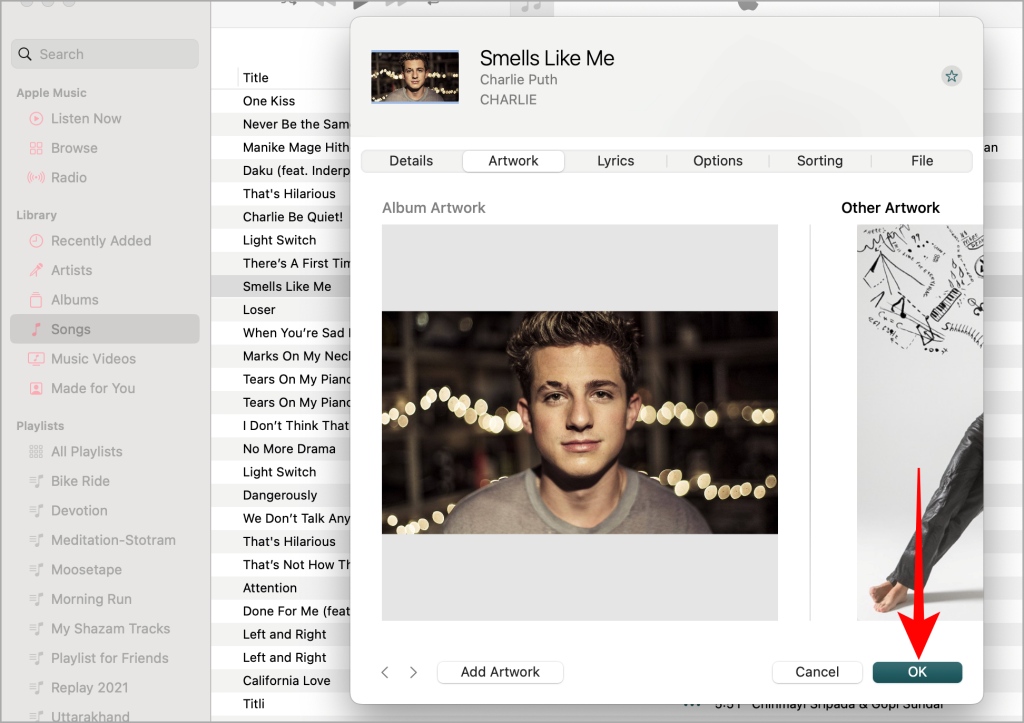
Task: Click the magnifier icon in Search
Action: pos(25,54)
